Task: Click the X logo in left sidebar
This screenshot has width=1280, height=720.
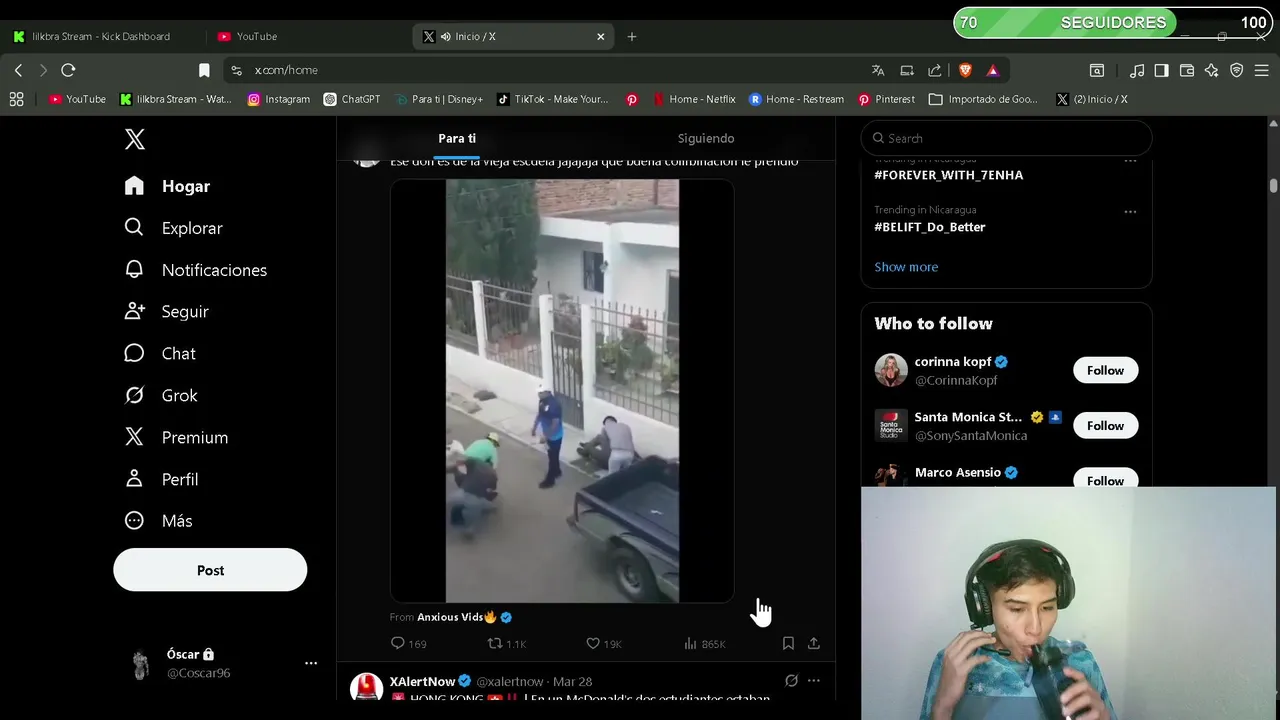Action: pos(135,139)
